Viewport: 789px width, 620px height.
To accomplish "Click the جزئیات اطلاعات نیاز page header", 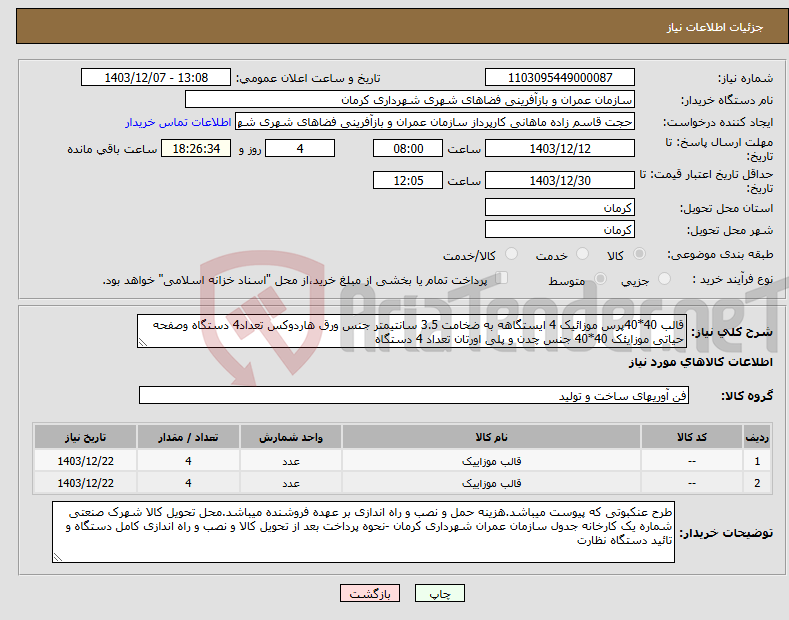I will pos(715,27).
